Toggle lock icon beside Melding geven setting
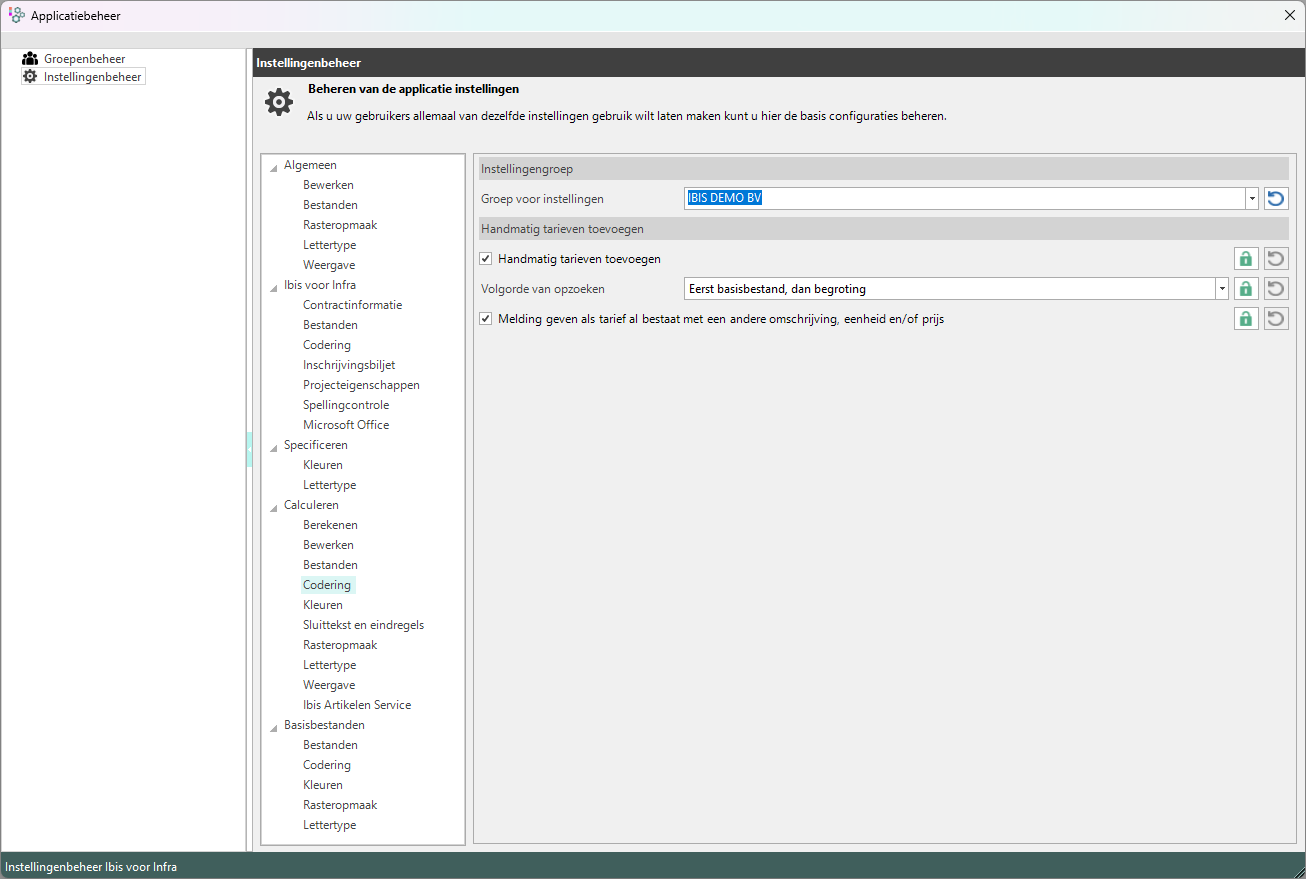This screenshot has height=879, width=1306. tap(1245, 319)
